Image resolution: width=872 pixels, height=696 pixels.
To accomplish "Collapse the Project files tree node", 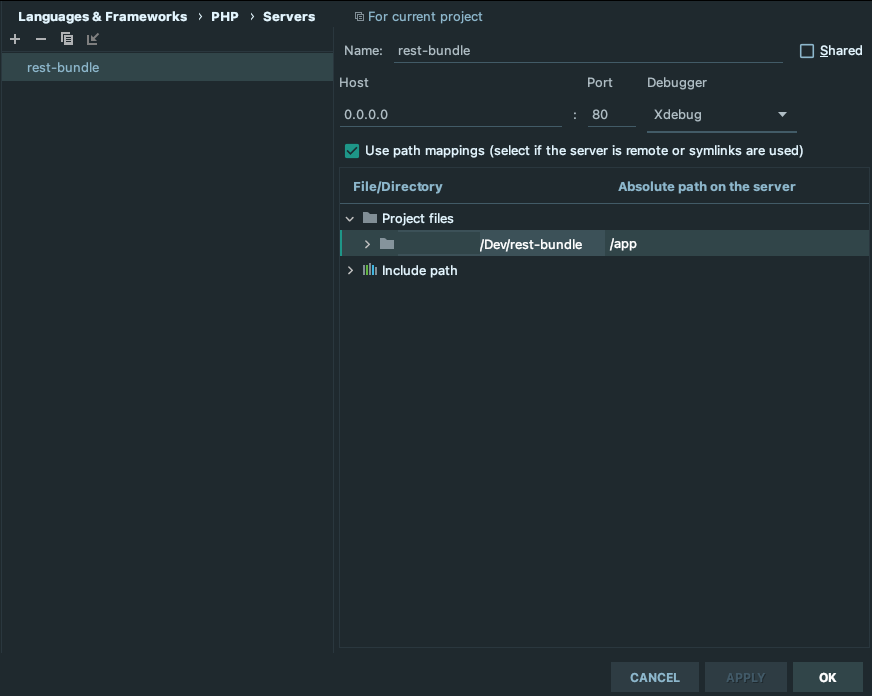I will pyautogui.click(x=350, y=218).
